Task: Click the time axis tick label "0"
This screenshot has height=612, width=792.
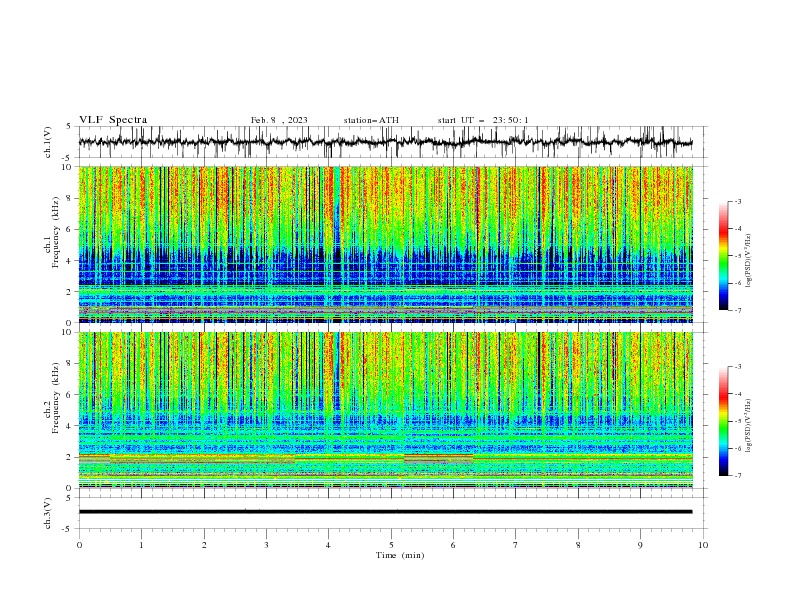Action: [x=79, y=545]
